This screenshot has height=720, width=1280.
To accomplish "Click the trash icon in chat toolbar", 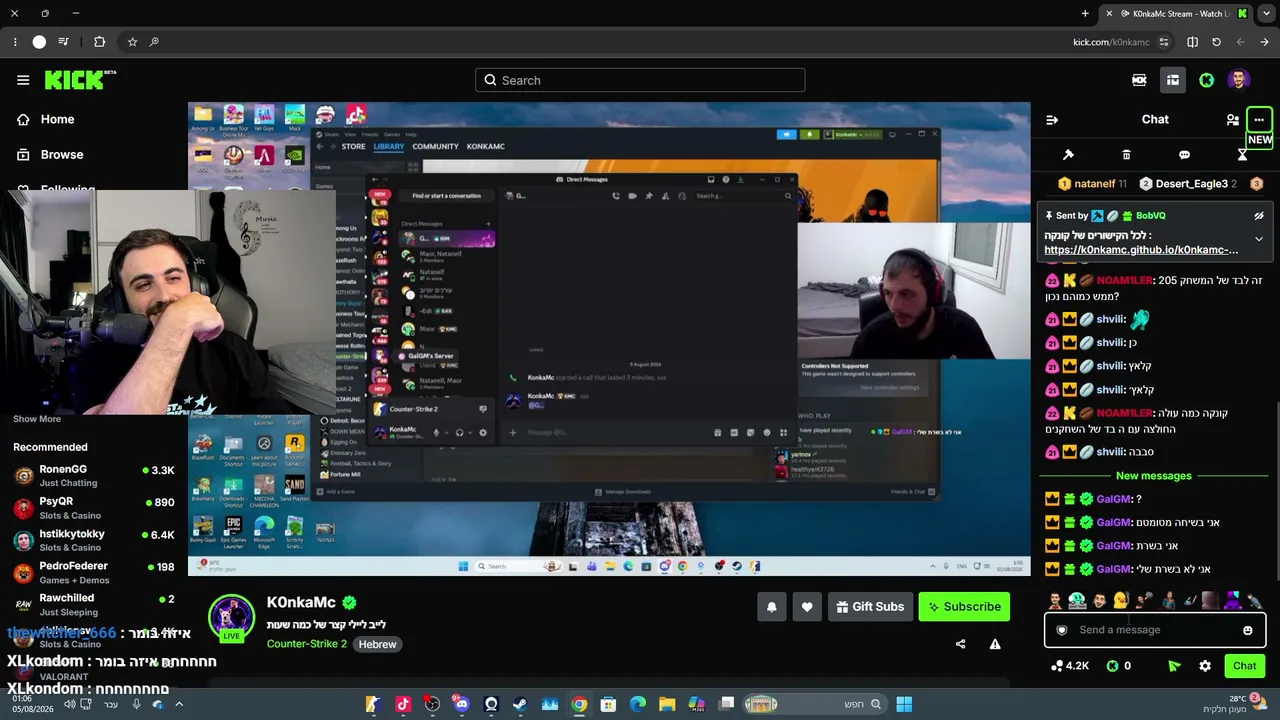I will [x=1126, y=155].
